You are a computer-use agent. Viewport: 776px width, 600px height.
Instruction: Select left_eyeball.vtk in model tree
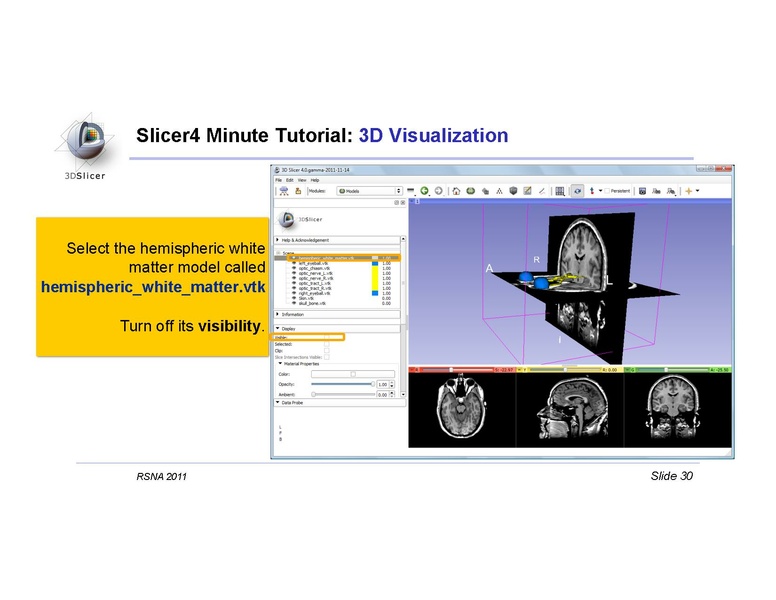(313, 263)
